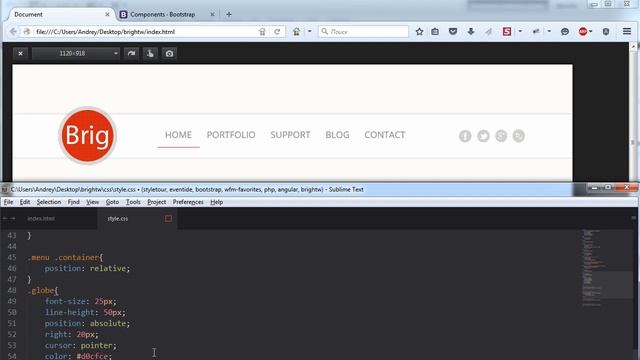This screenshot has height=360, width=640.
Task: Open the BLOG navigation link
Action: coord(337,135)
